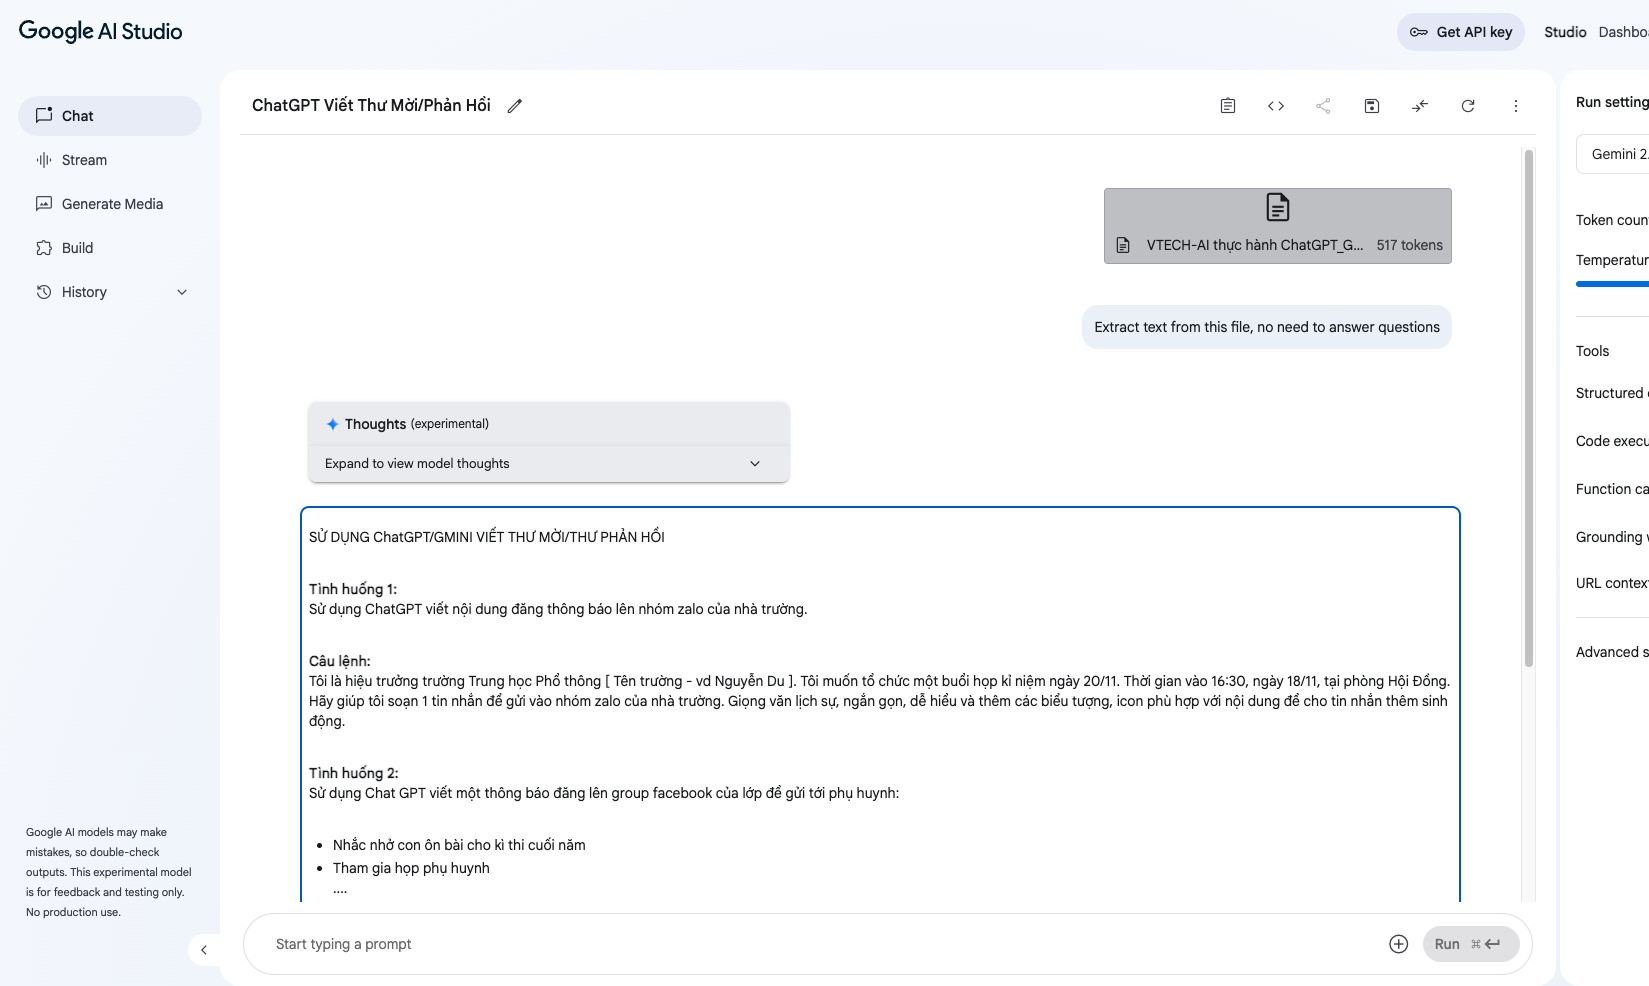The width and height of the screenshot is (1649, 986).
Task: Click the Get API key button
Action: coord(1461,32)
